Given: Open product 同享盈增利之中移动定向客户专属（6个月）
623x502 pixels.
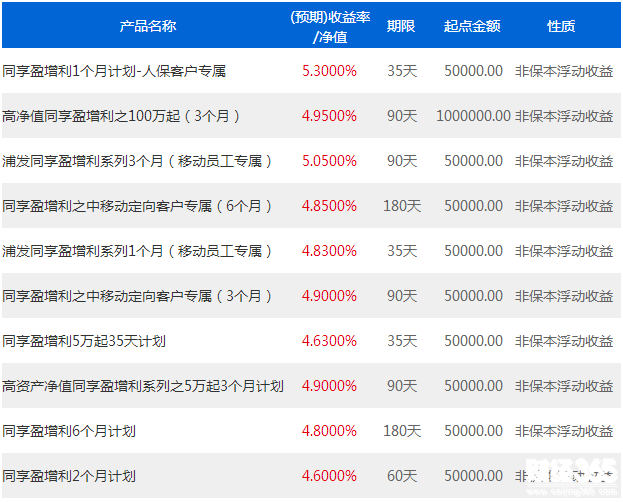Looking at the screenshot, I should (137, 206).
